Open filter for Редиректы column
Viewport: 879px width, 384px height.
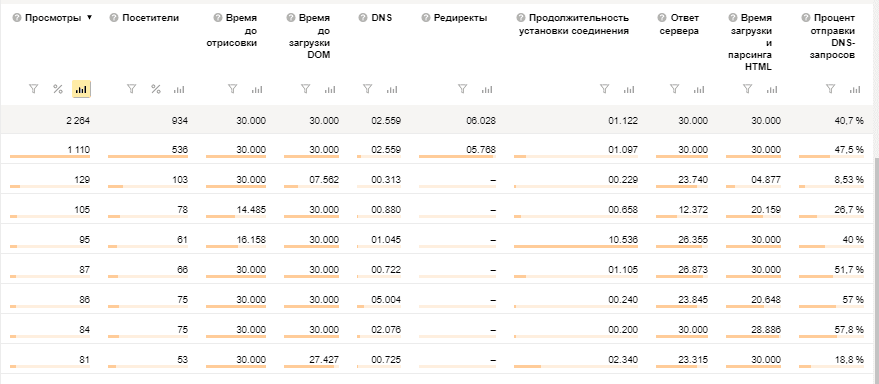click(x=462, y=89)
